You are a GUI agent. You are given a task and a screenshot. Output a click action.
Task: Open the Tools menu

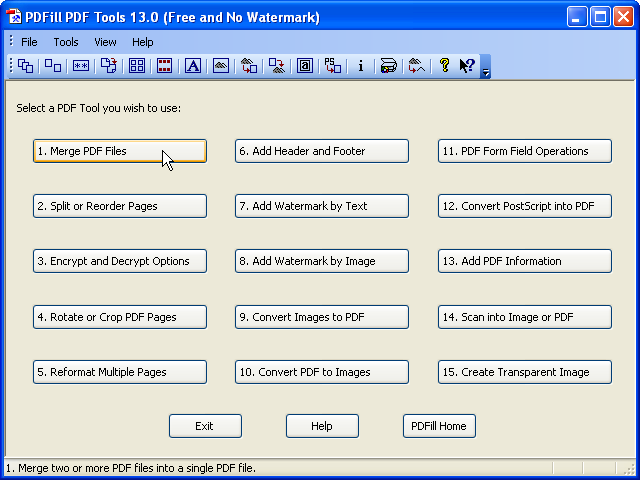66,42
